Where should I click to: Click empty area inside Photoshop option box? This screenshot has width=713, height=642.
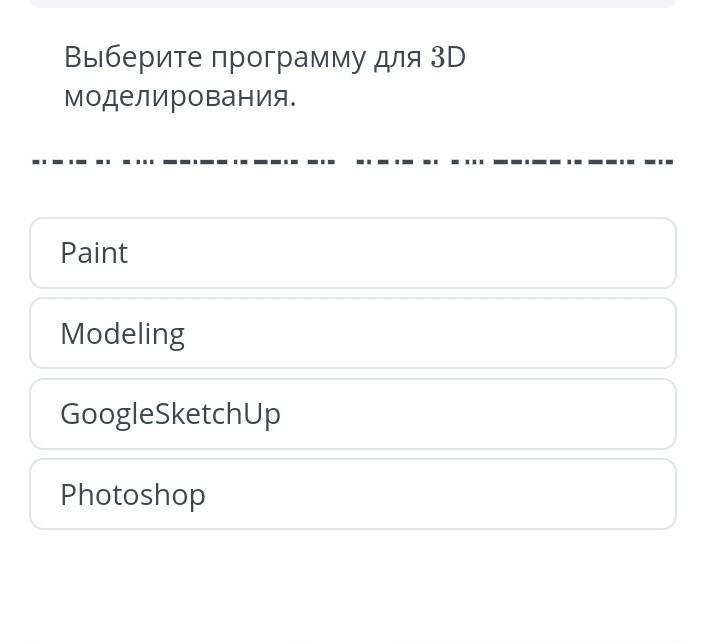[500, 494]
